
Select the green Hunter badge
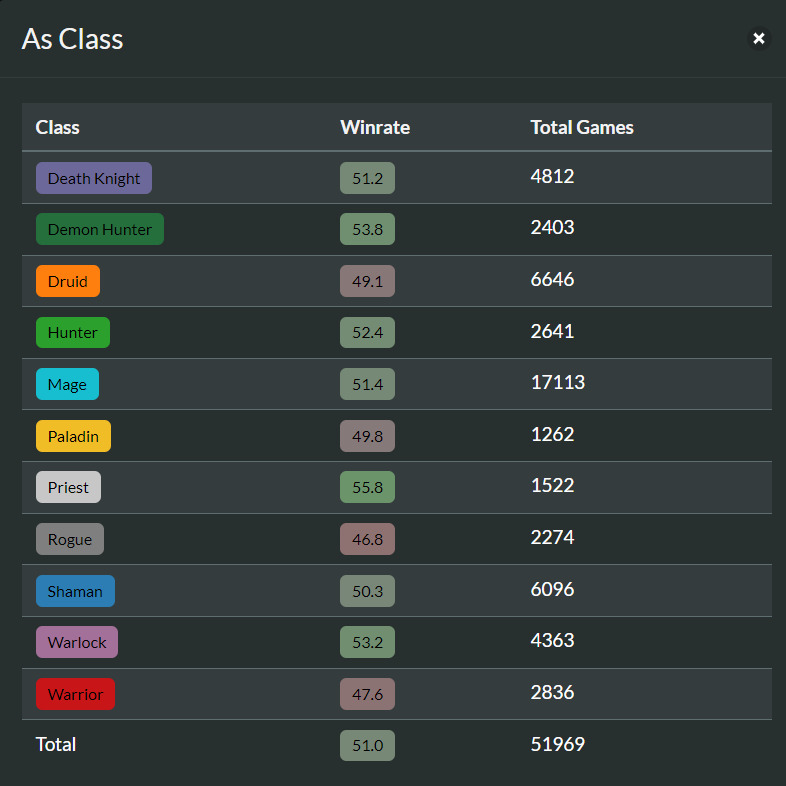click(x=73, y=332)
